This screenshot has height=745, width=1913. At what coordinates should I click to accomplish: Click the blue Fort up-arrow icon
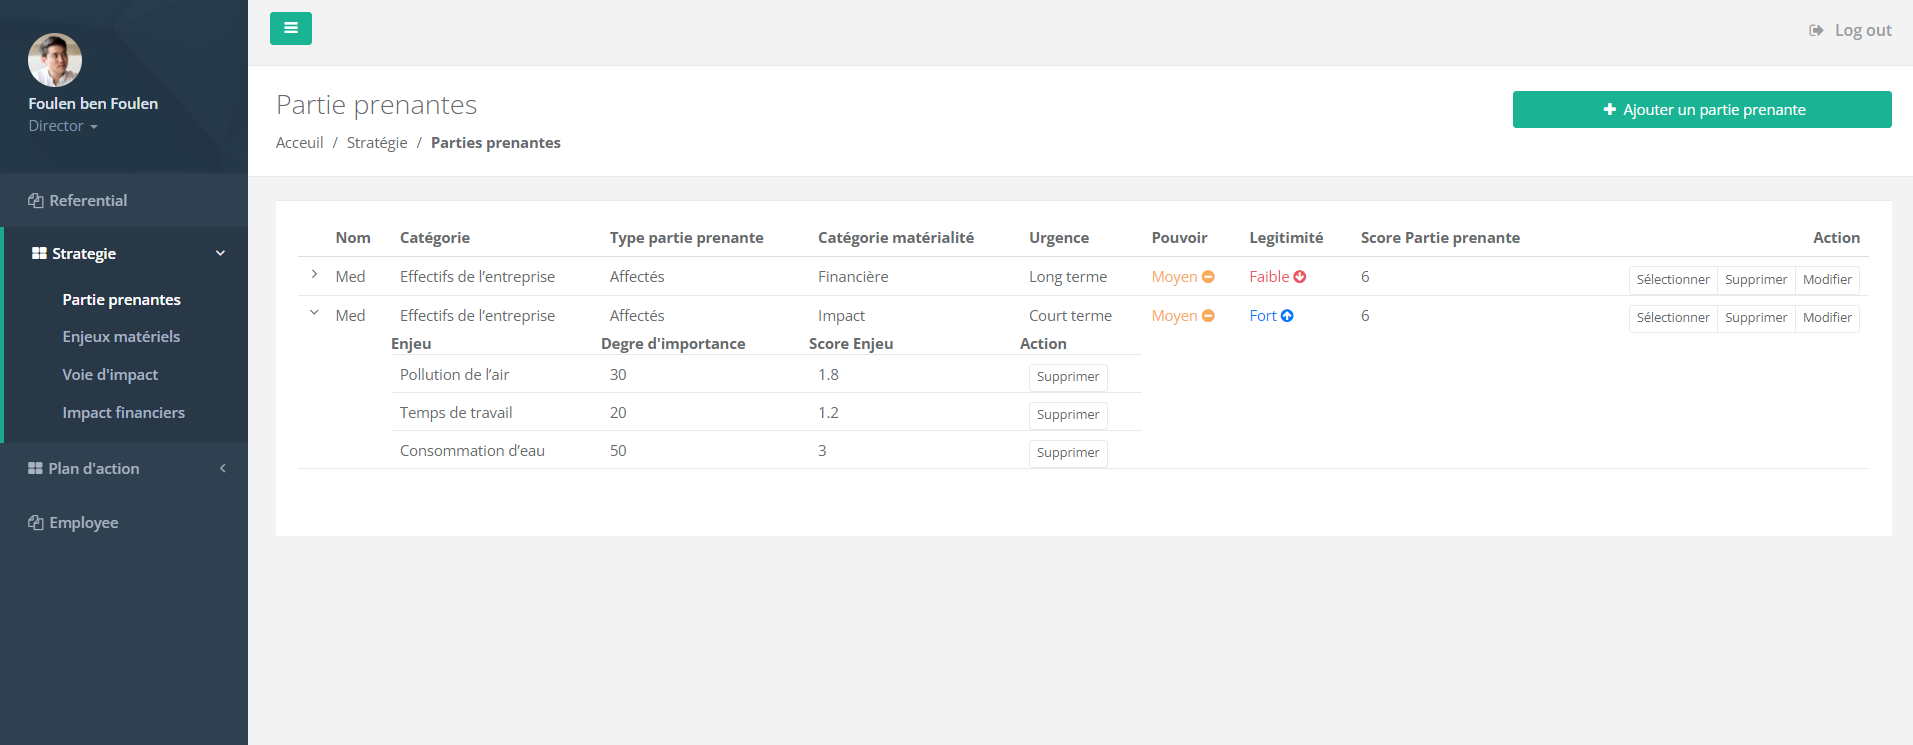coord(1287,316)
